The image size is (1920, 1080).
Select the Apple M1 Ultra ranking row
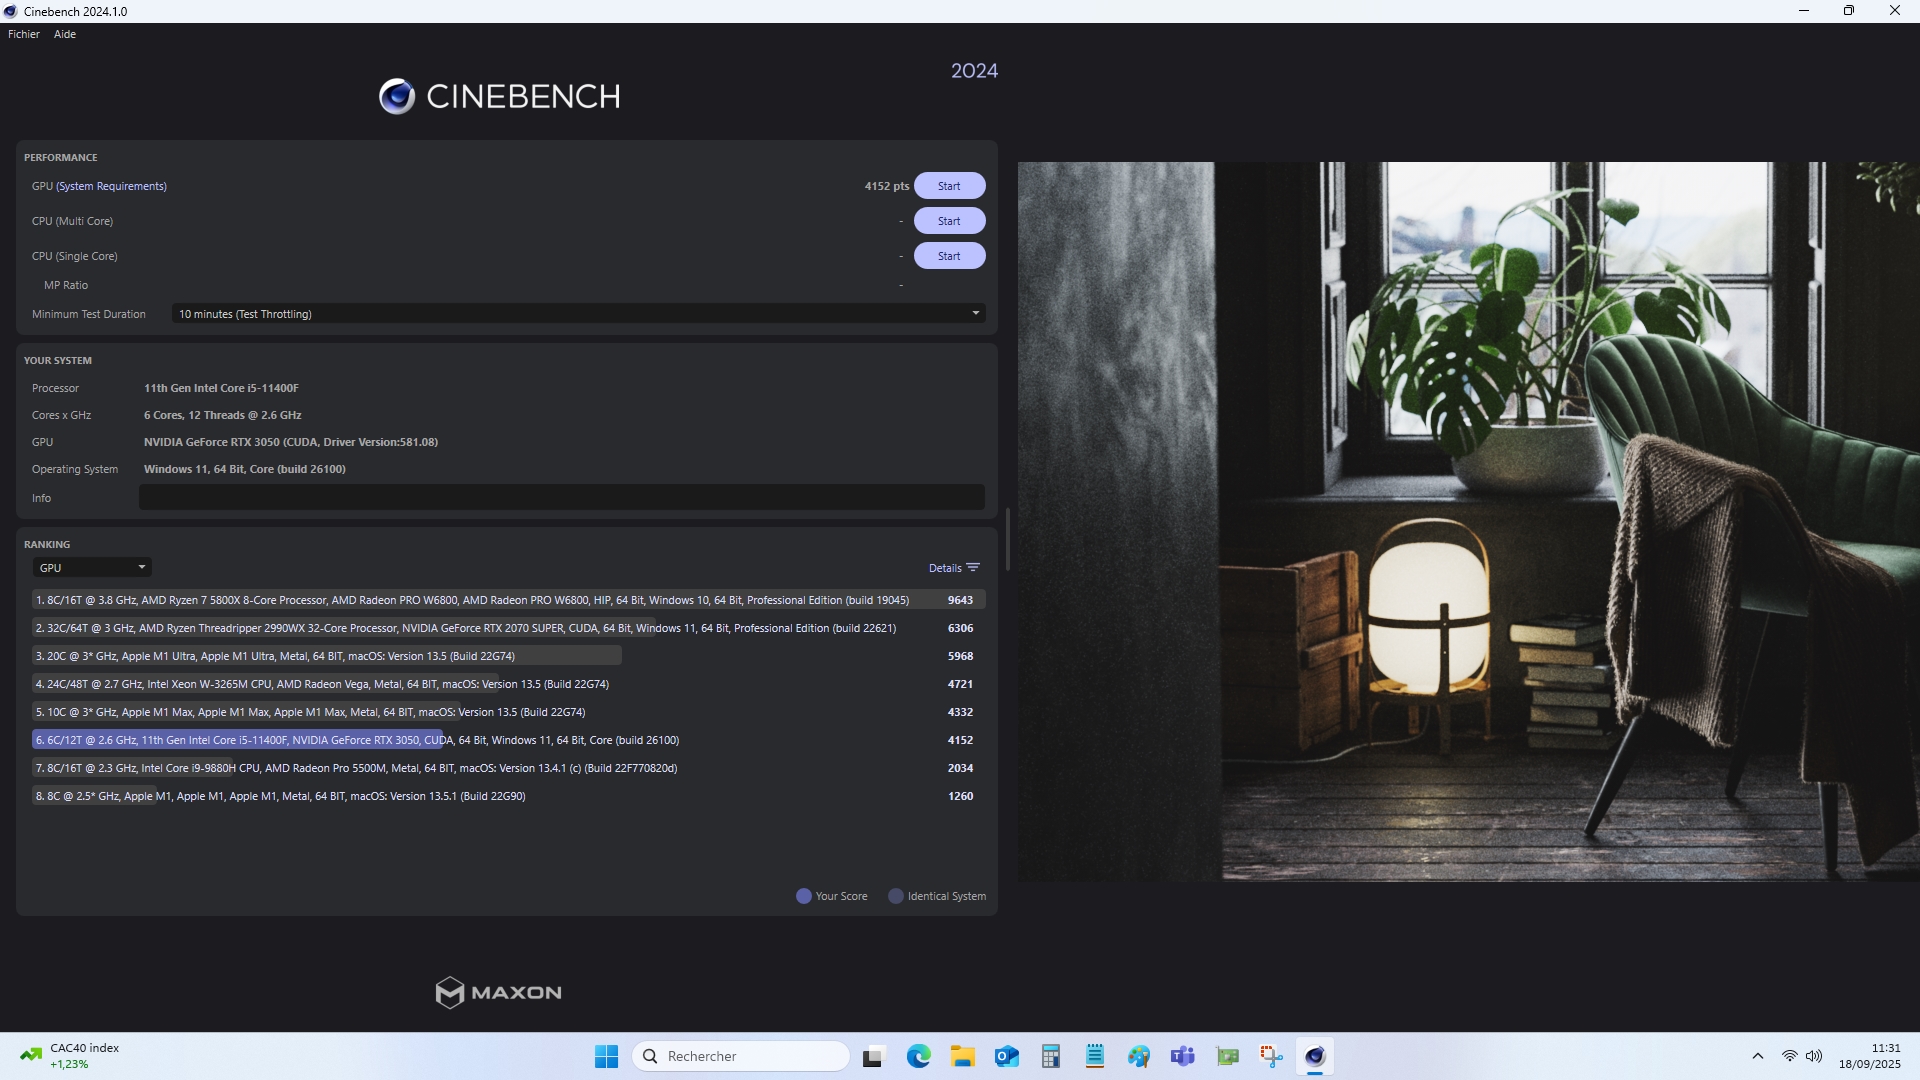click(509, 656)
